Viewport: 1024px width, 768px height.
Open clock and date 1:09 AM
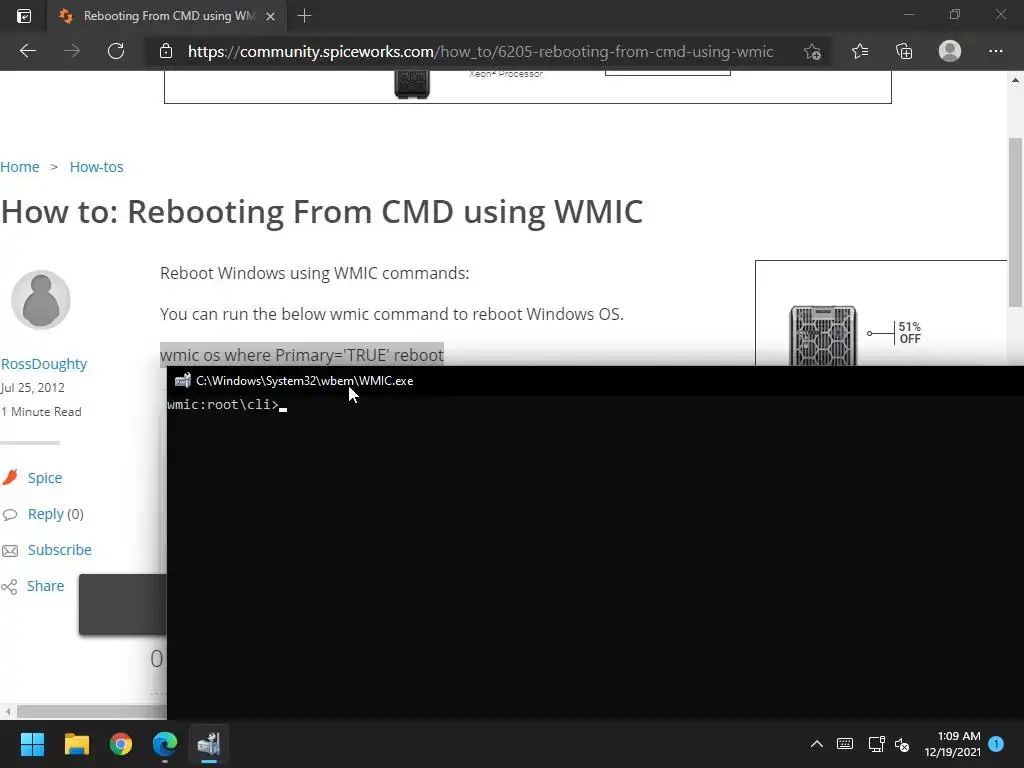coord(952,744)
